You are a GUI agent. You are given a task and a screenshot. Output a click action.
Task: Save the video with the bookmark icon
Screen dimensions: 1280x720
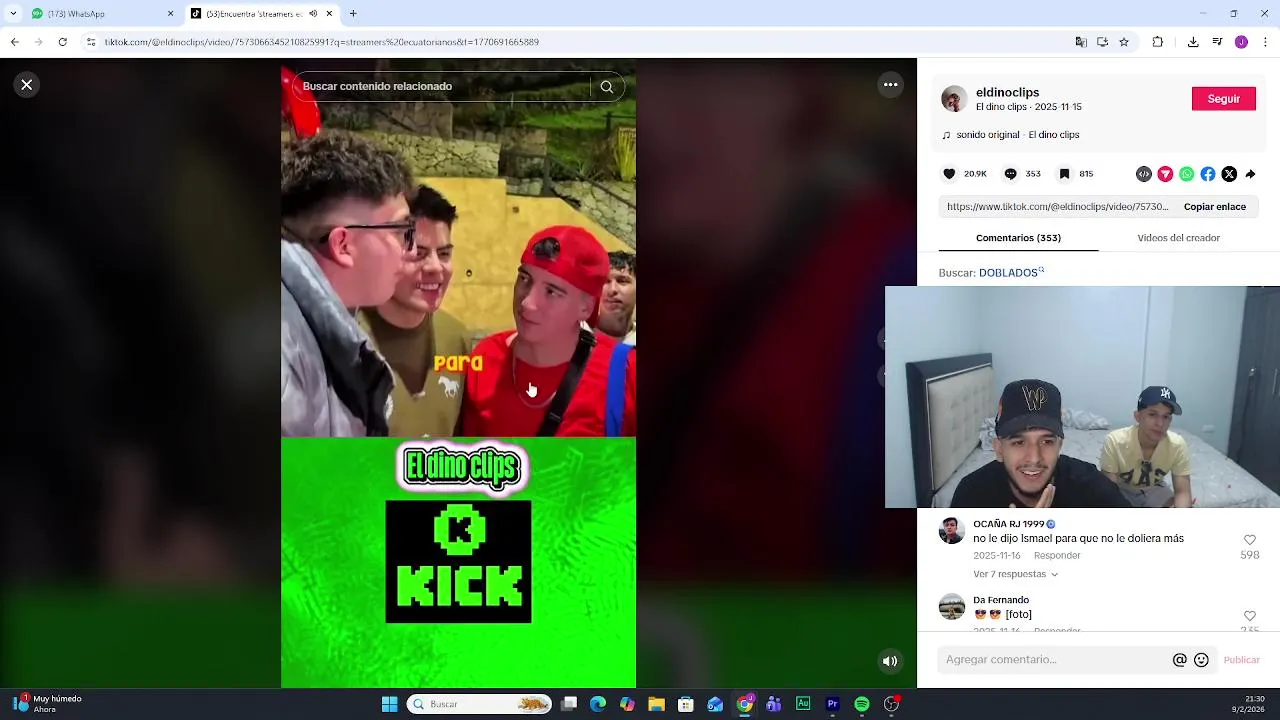(x=1064, y=174)
